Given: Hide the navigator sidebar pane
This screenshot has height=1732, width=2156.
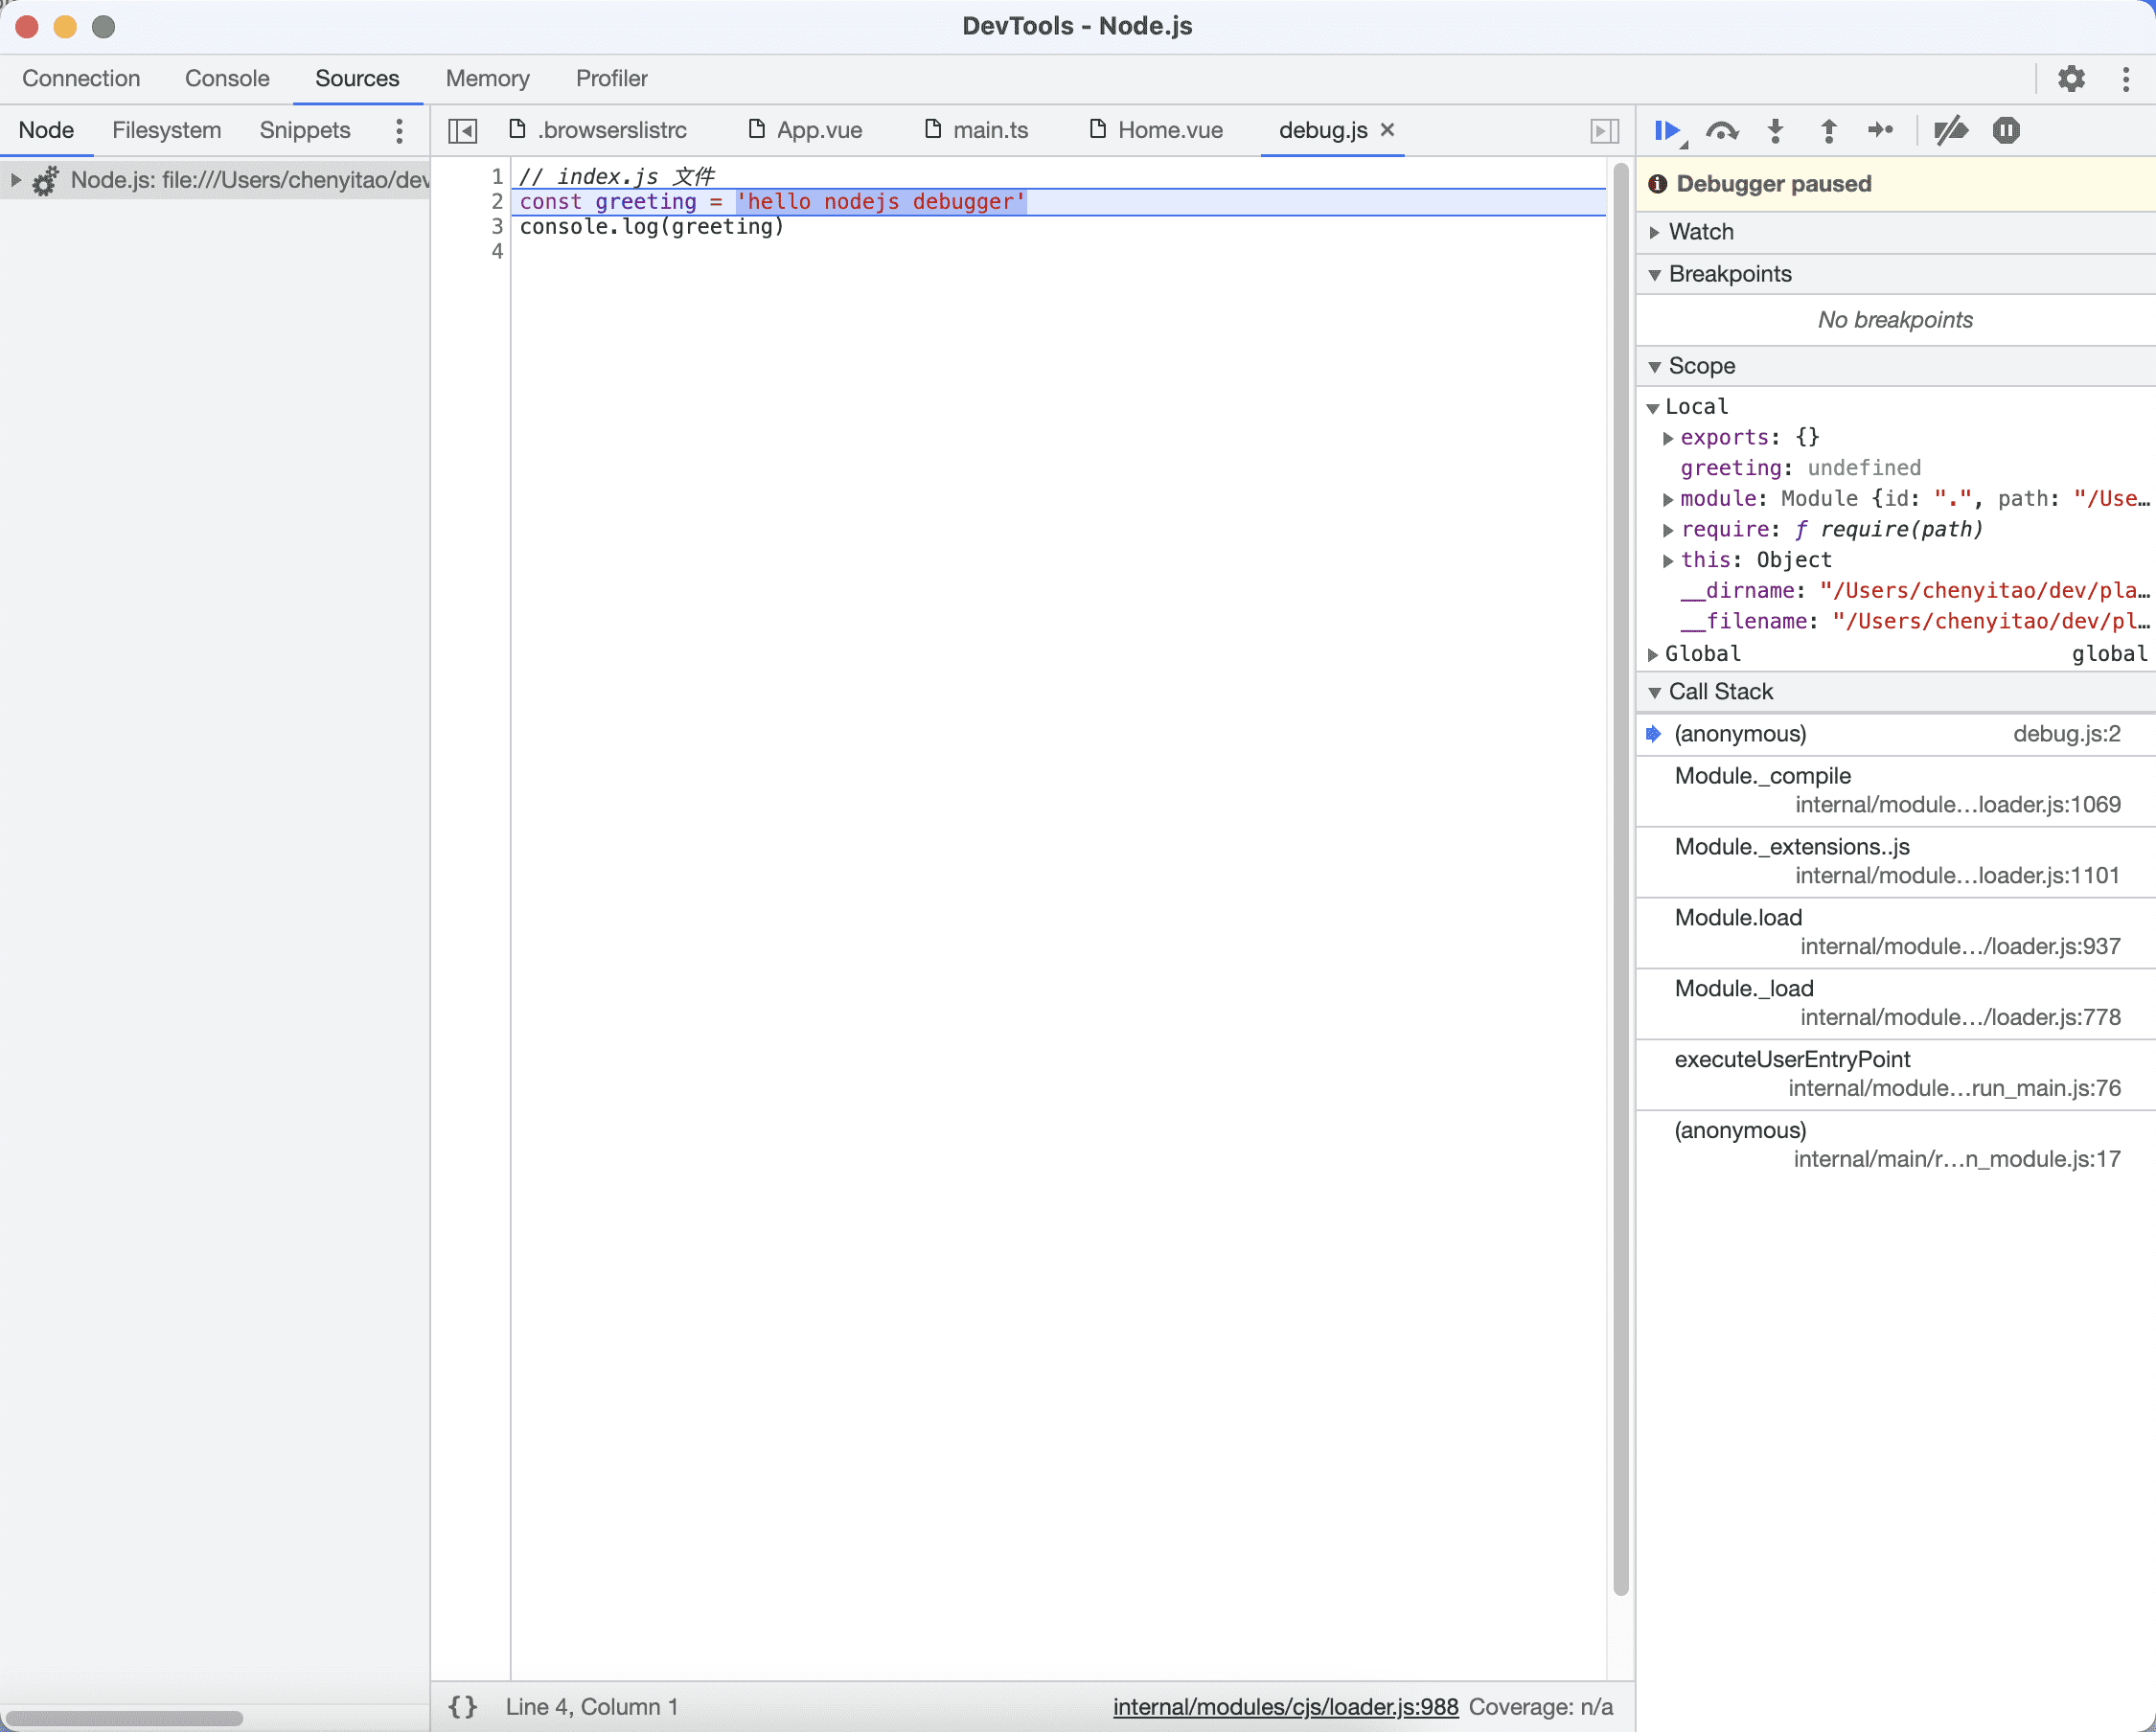Looking at the screenshot, I should pyautogui.click(x=462, y=131).
